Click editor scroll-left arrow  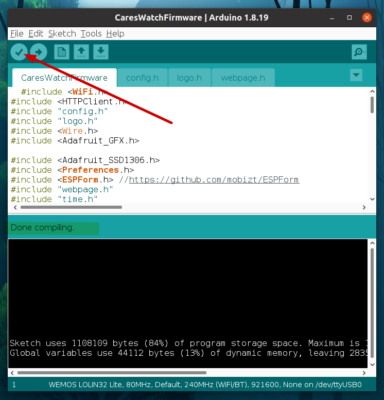pos(15,207)
